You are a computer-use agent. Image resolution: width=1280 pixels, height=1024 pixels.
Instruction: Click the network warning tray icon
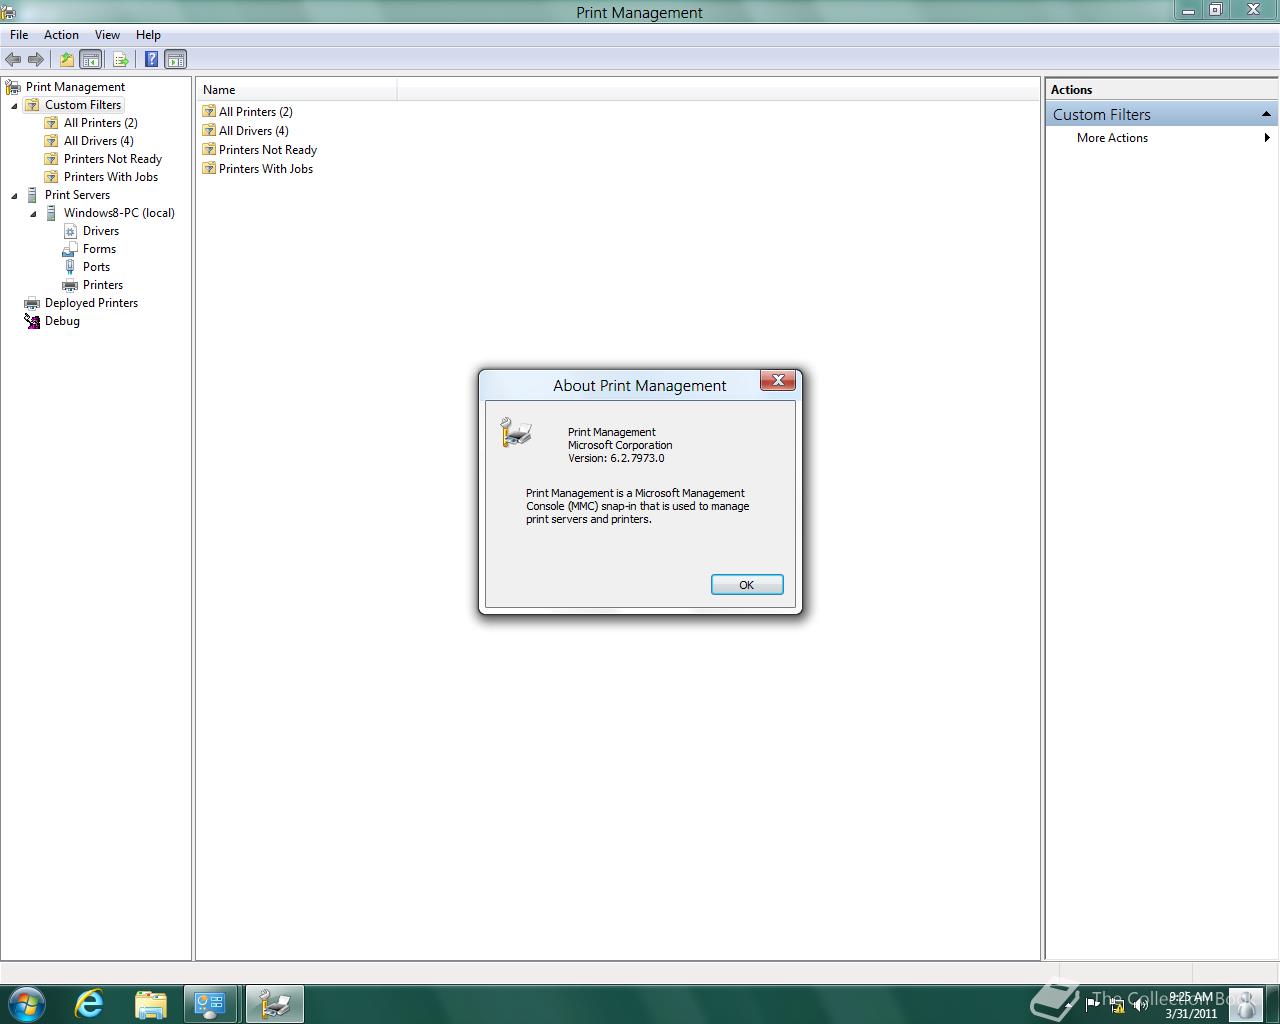point(1117,1004)
